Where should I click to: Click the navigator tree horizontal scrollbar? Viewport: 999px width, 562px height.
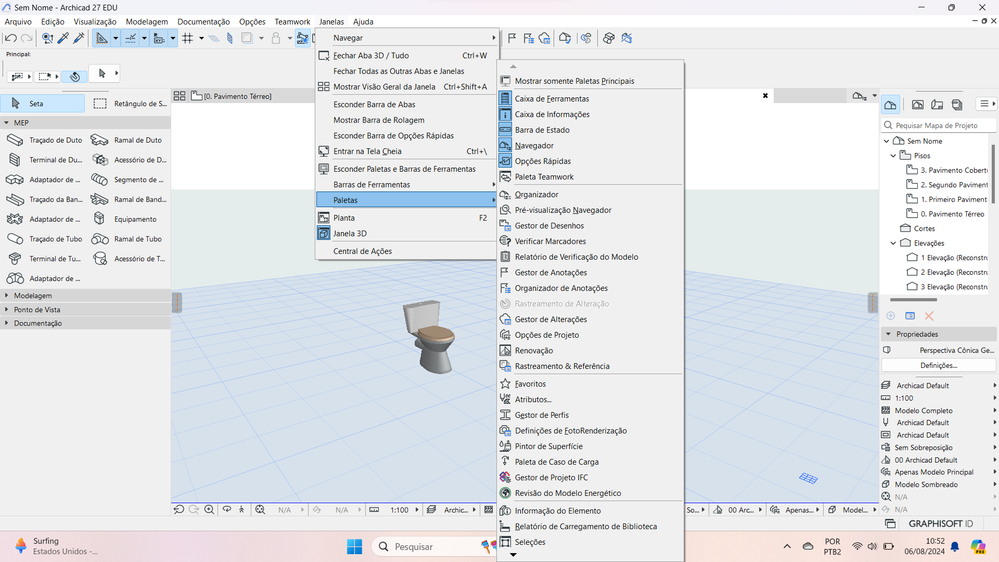coord(912,299)
